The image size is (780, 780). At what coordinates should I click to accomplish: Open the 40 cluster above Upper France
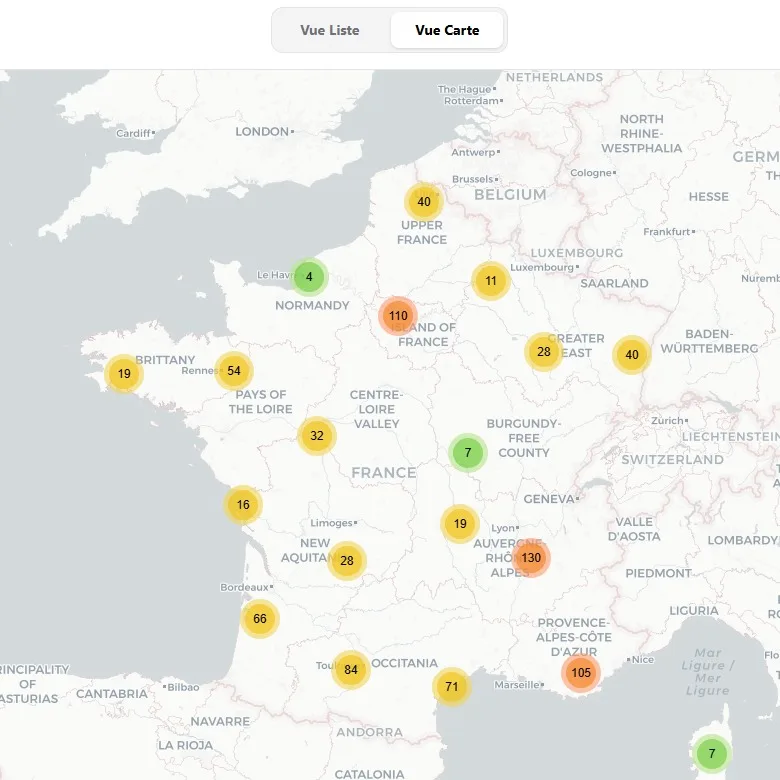click(x=424, y=201)
